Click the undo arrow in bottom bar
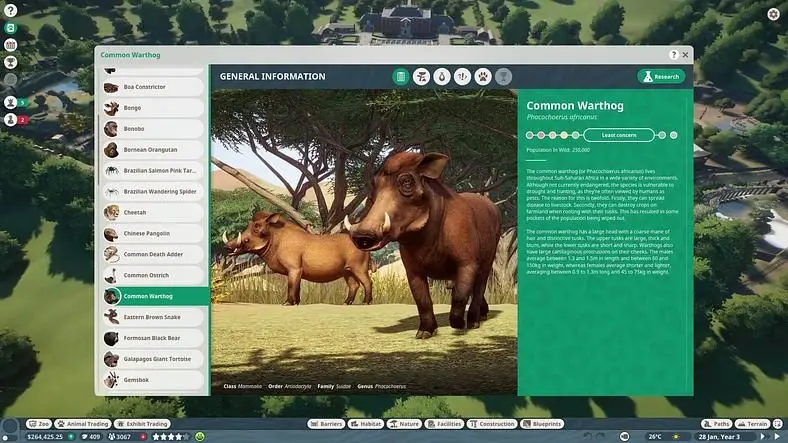The height and width of the screenshot is (443, 788). 587,436
